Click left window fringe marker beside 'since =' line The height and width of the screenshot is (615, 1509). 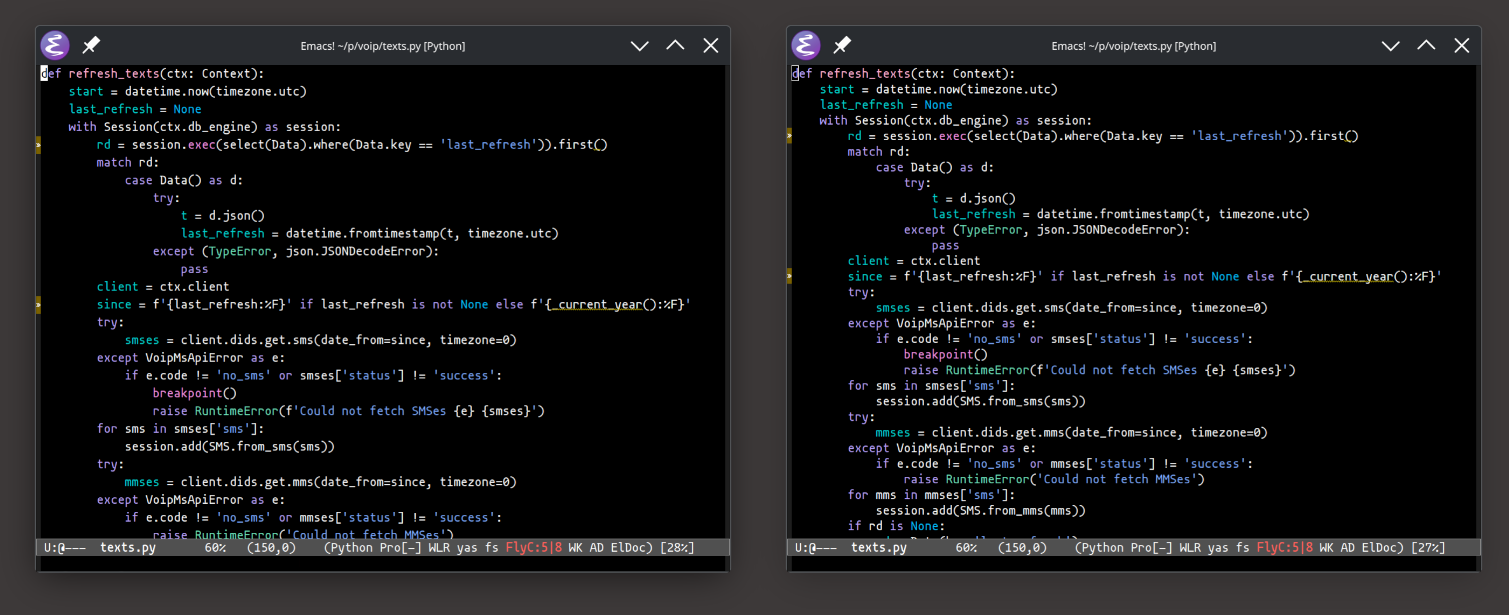point(38,304)
